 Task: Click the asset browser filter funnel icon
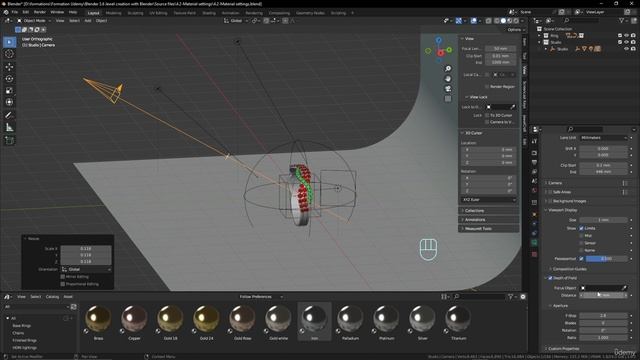point(511,297)
